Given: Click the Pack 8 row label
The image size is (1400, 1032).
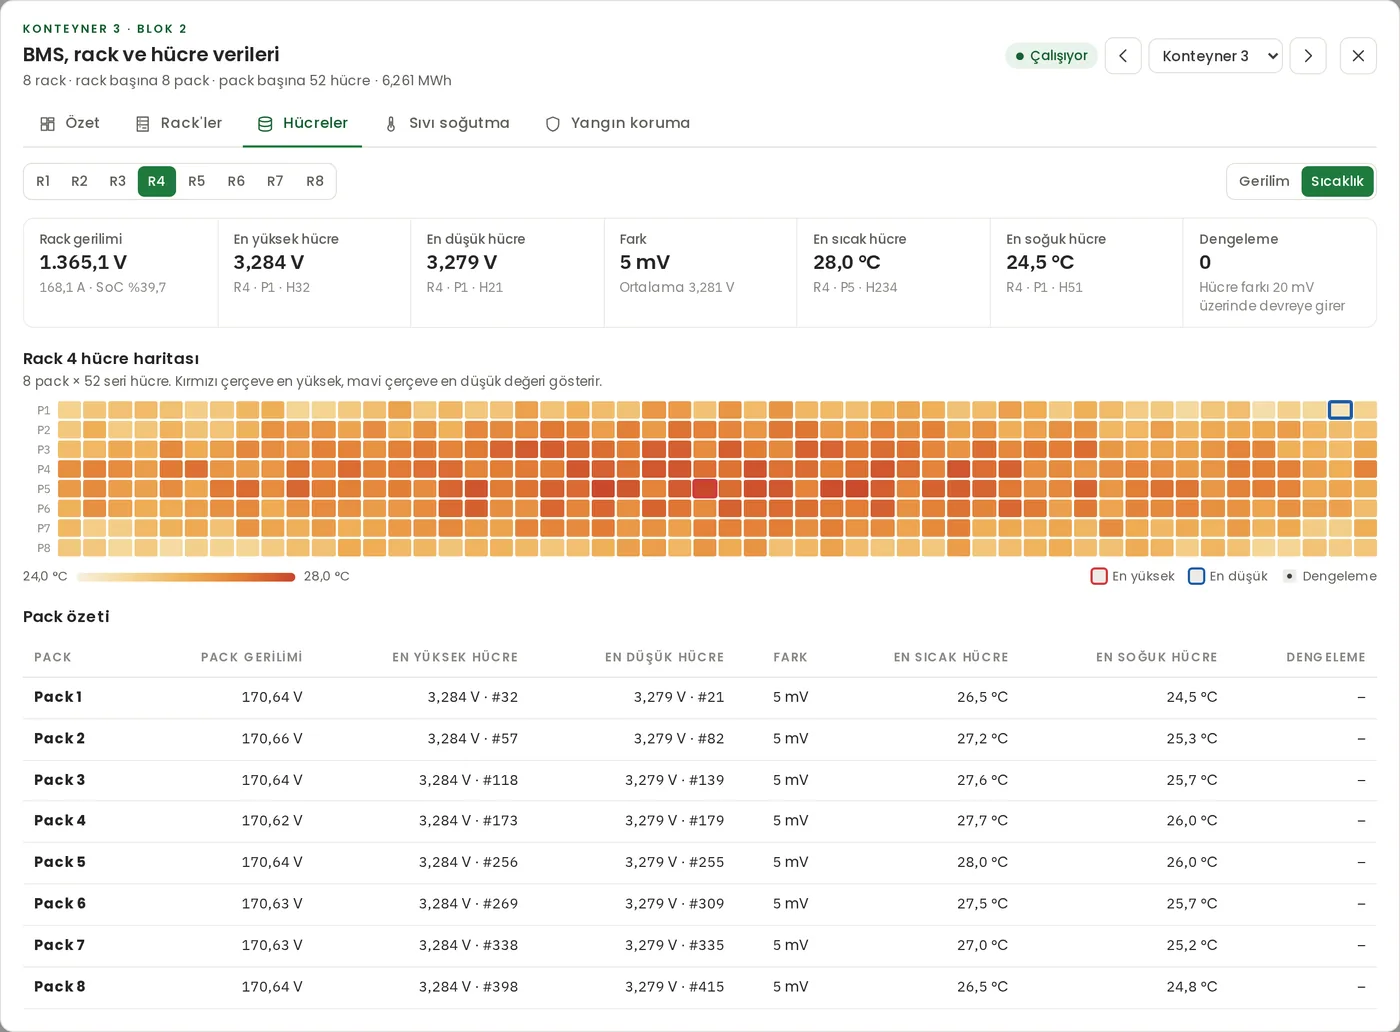Looking at the screenshot, I should tap(60, 986).
